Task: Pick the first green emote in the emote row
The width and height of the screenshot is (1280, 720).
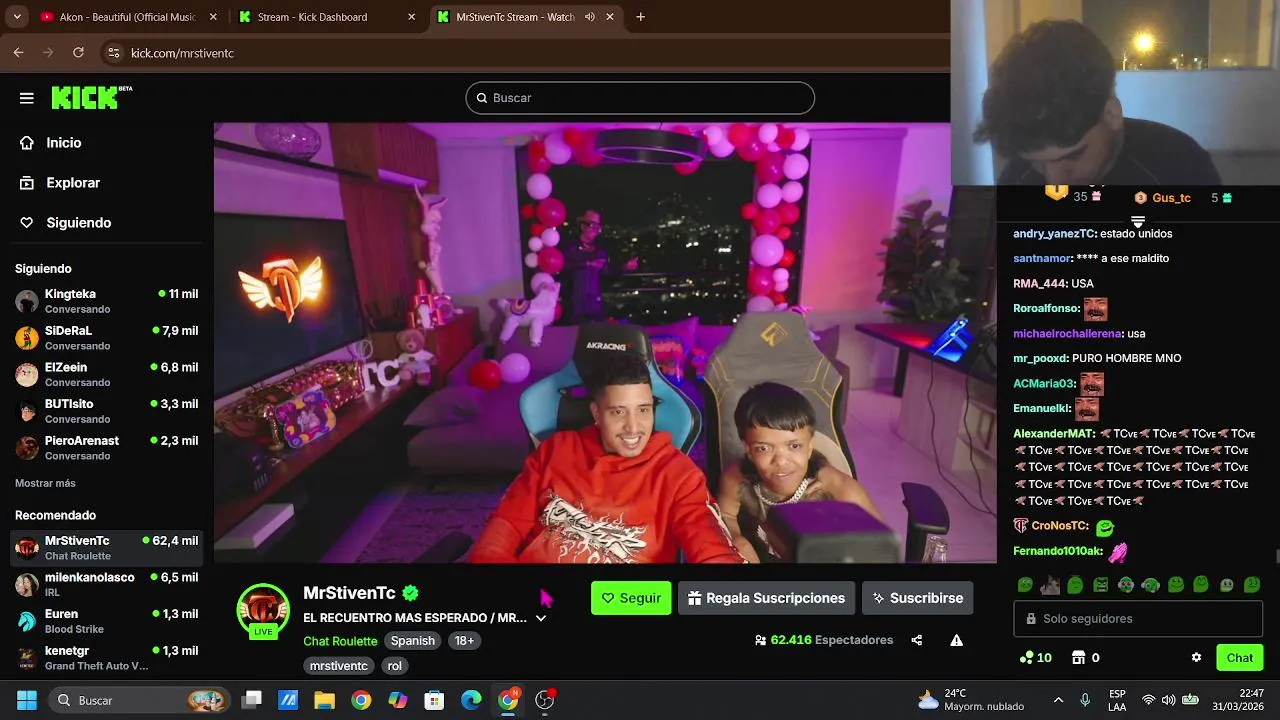Action: tap(1025, 585)
